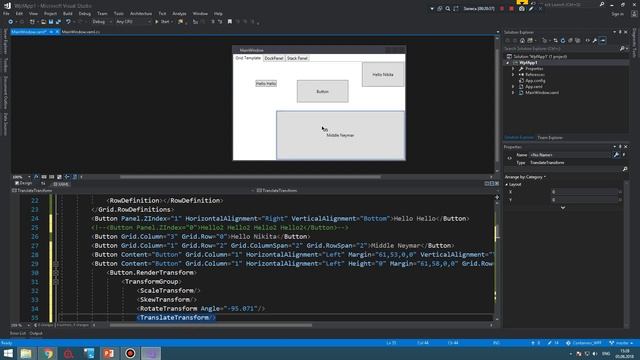The height and width of the screenshot is (360, 640).
Task: Click the X value field under Layout
Action: coord(584,192)
